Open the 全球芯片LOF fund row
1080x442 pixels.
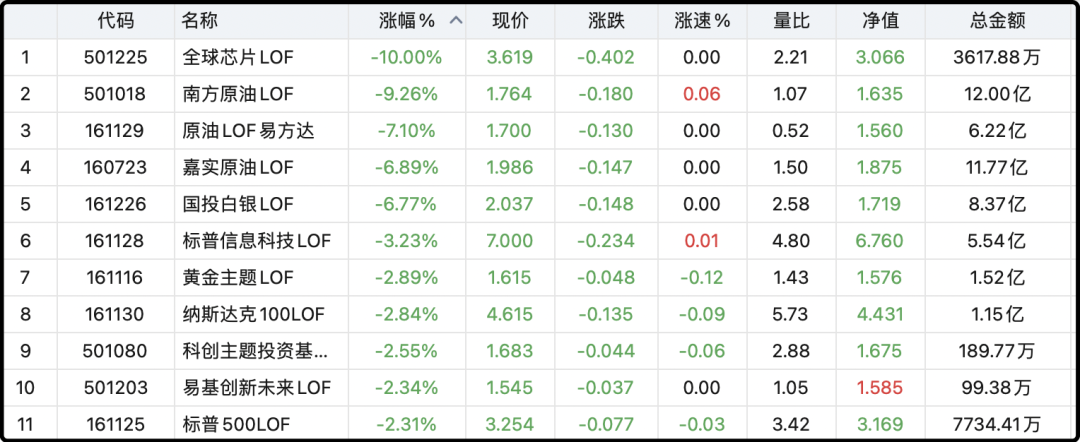(x=540, y=57)
